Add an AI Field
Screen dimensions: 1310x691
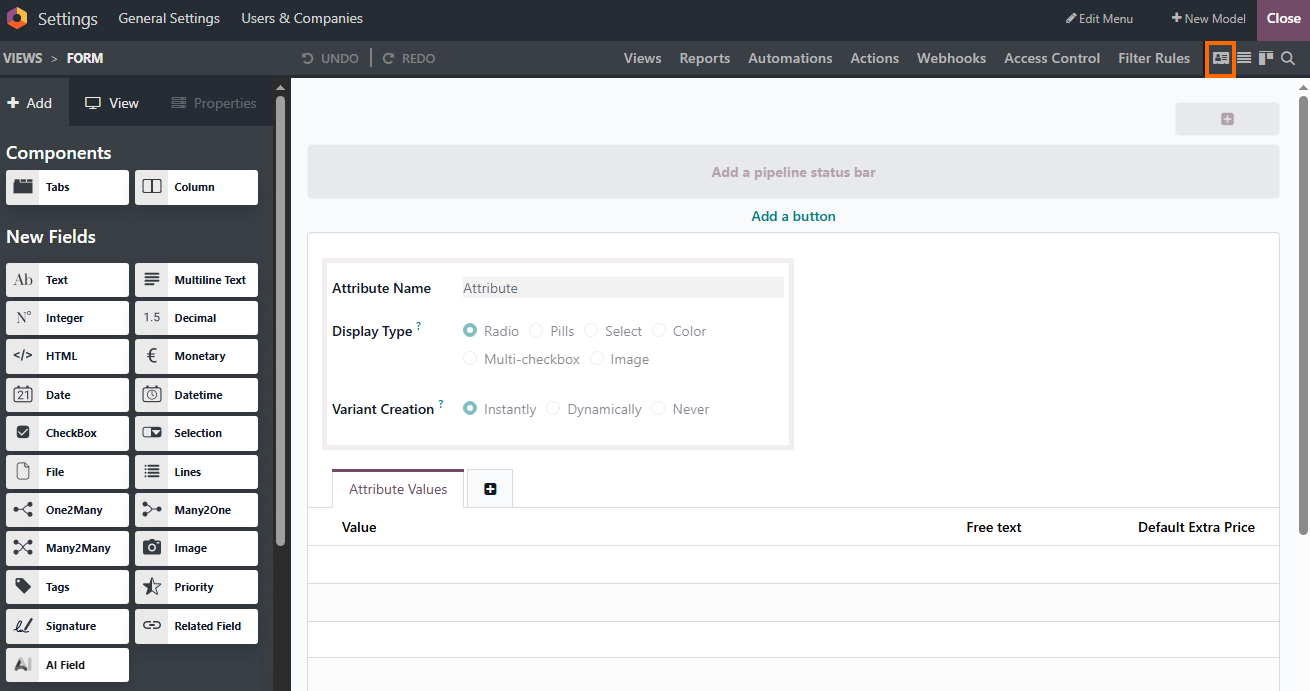[x=67, y=665]
